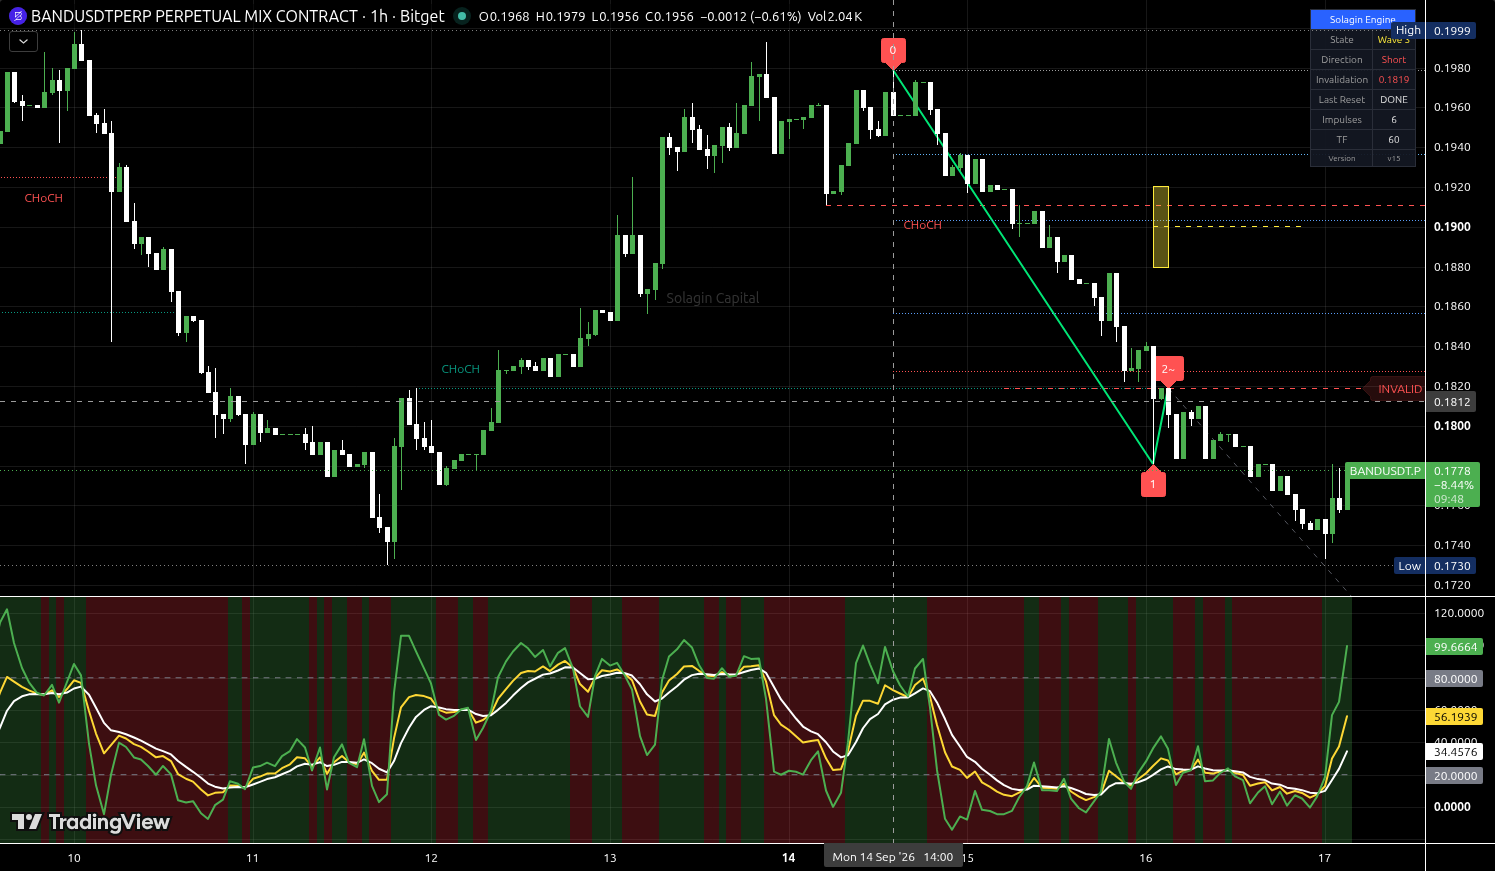Click date 12 on the time axis
Image resolution: width=1495 pixels, height=871 pixels.
[431, 858]
